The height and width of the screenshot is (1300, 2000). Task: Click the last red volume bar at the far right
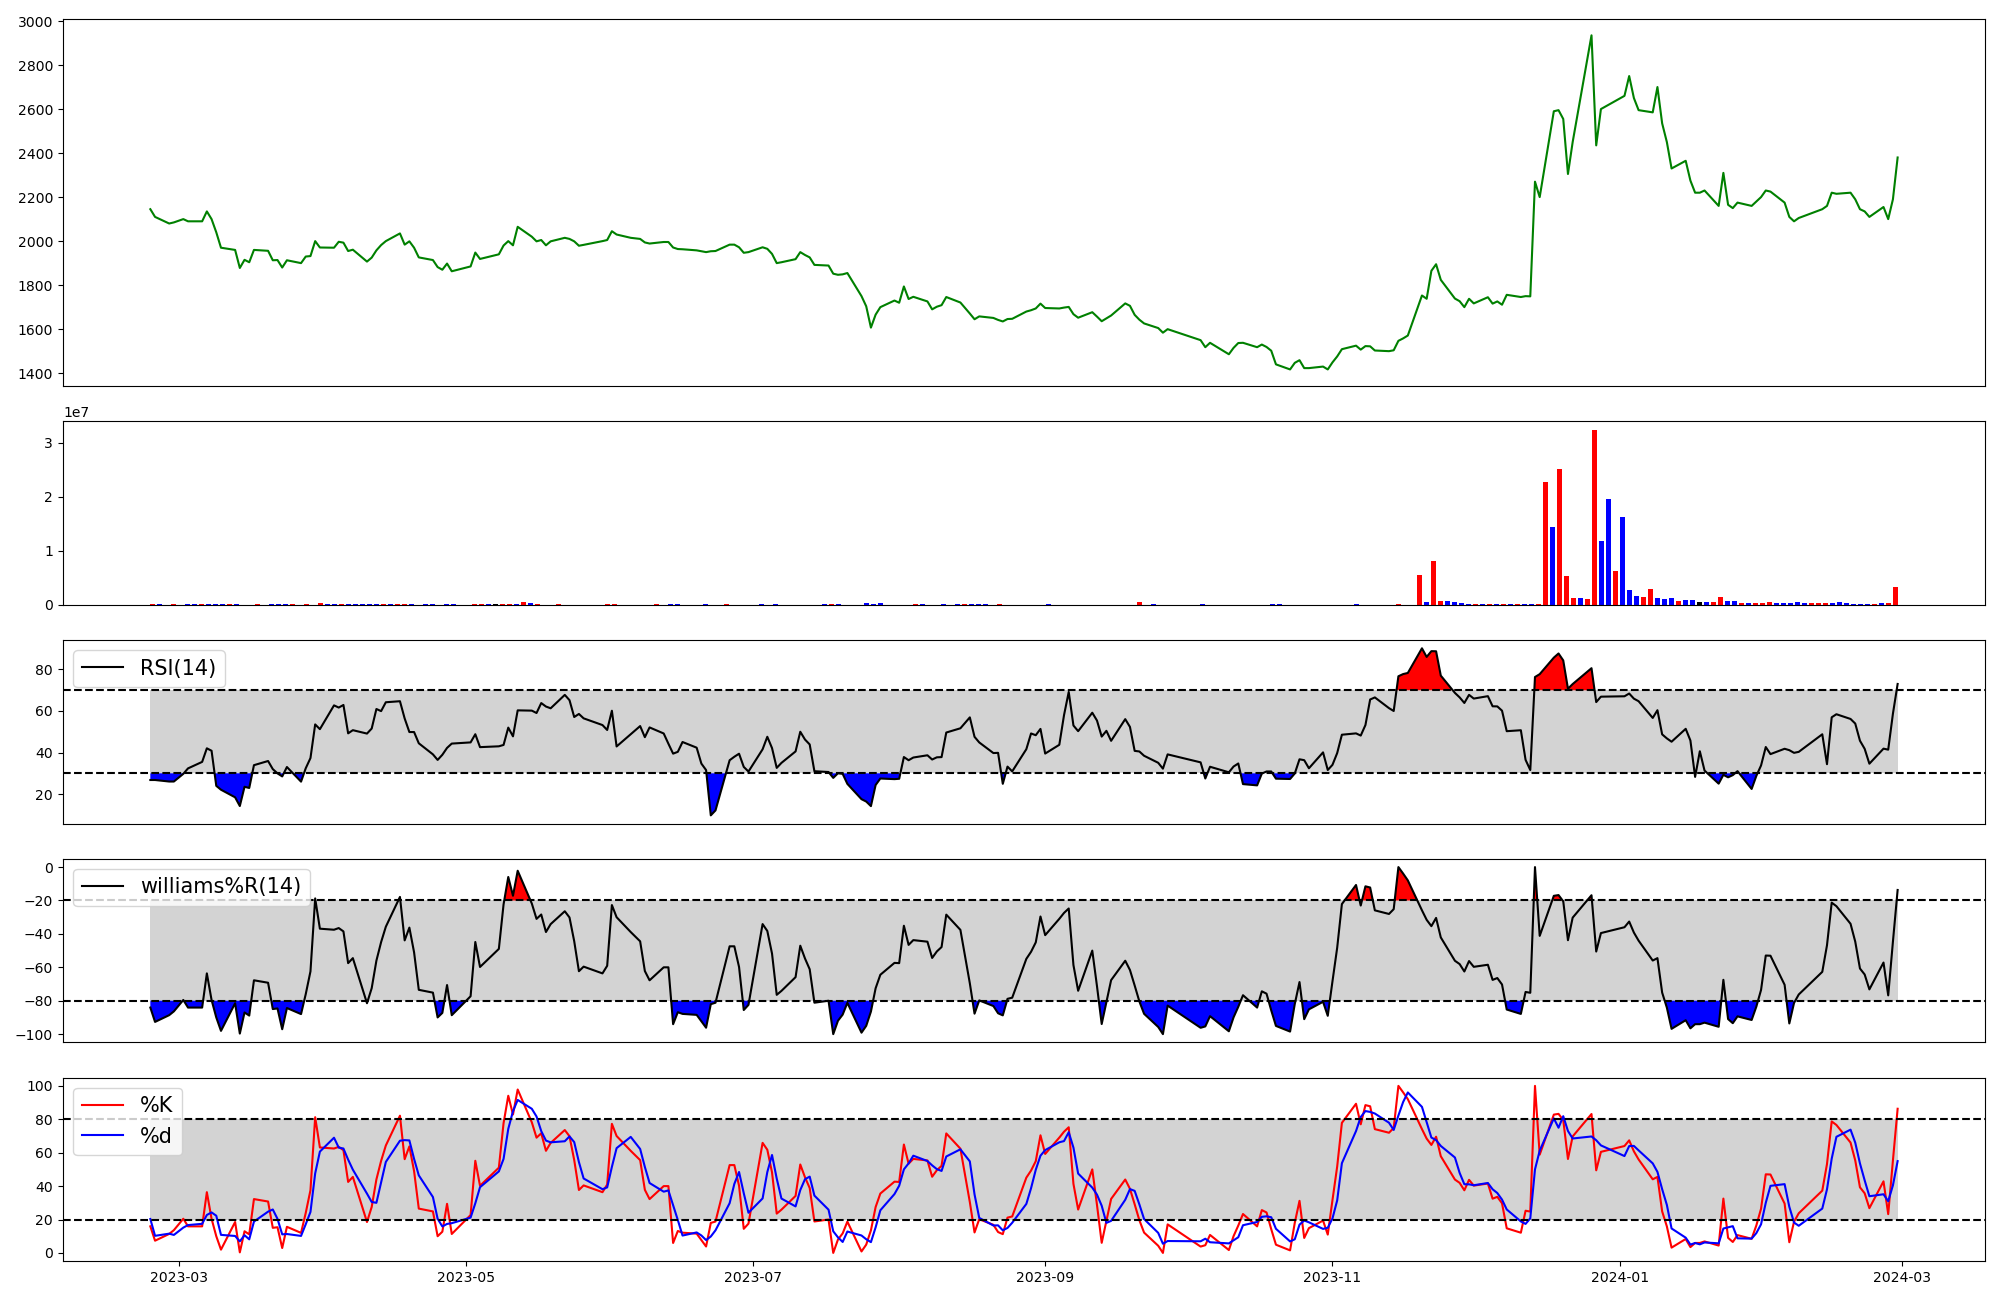[x=1895, y=596]
